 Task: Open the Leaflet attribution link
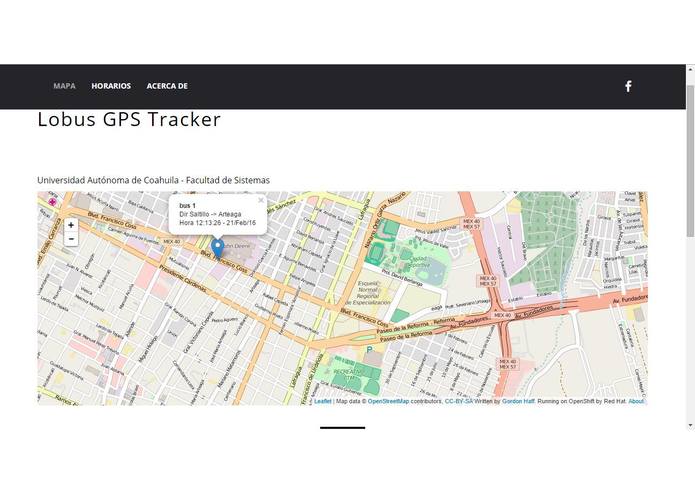click(x=323, y=401)
